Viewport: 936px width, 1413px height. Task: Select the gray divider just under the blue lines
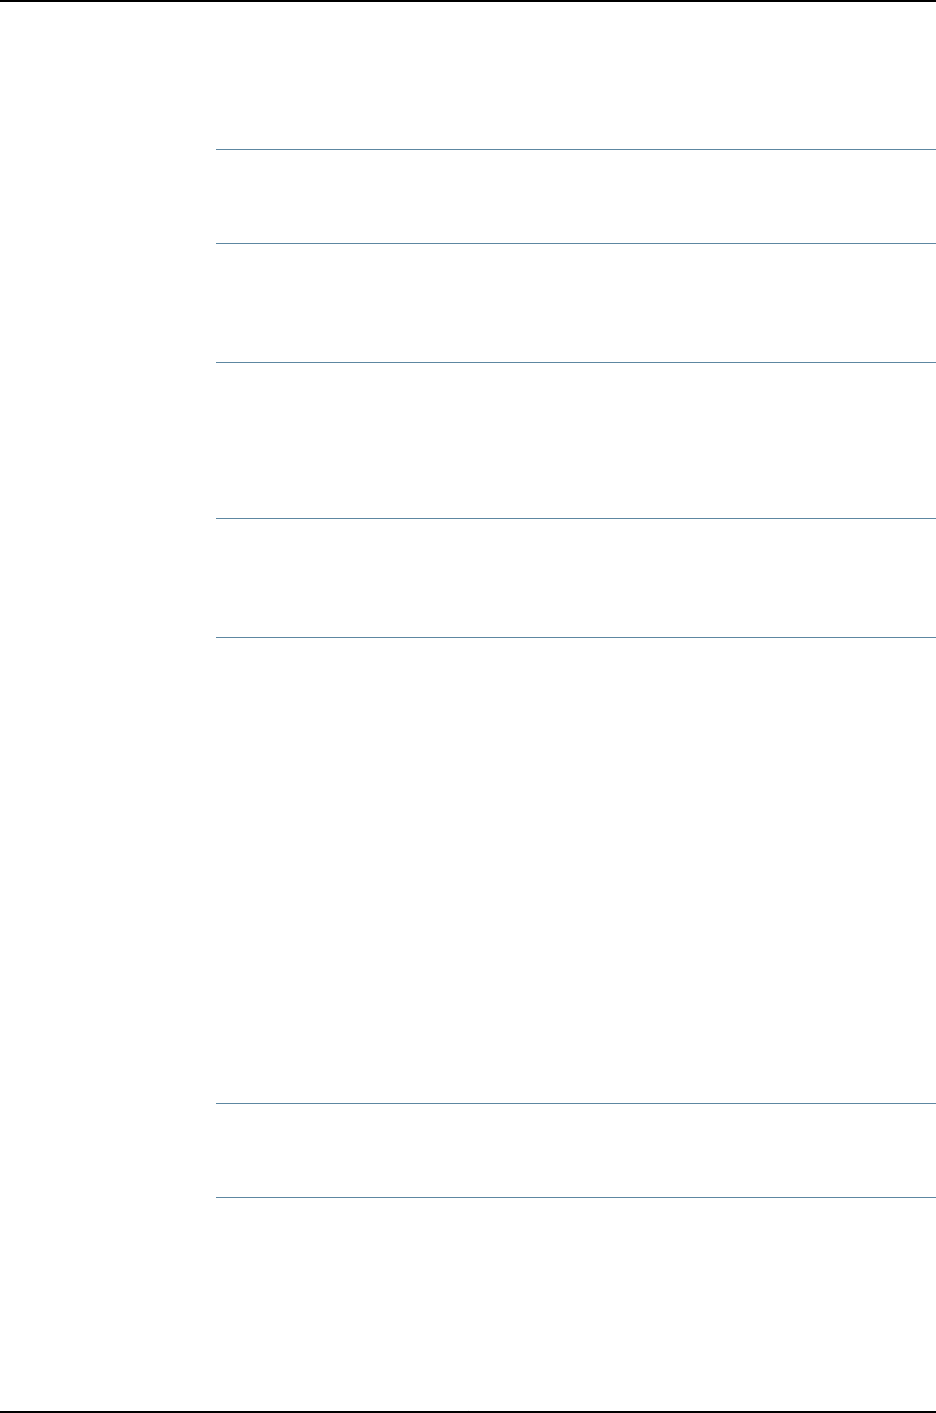[576, 637]
